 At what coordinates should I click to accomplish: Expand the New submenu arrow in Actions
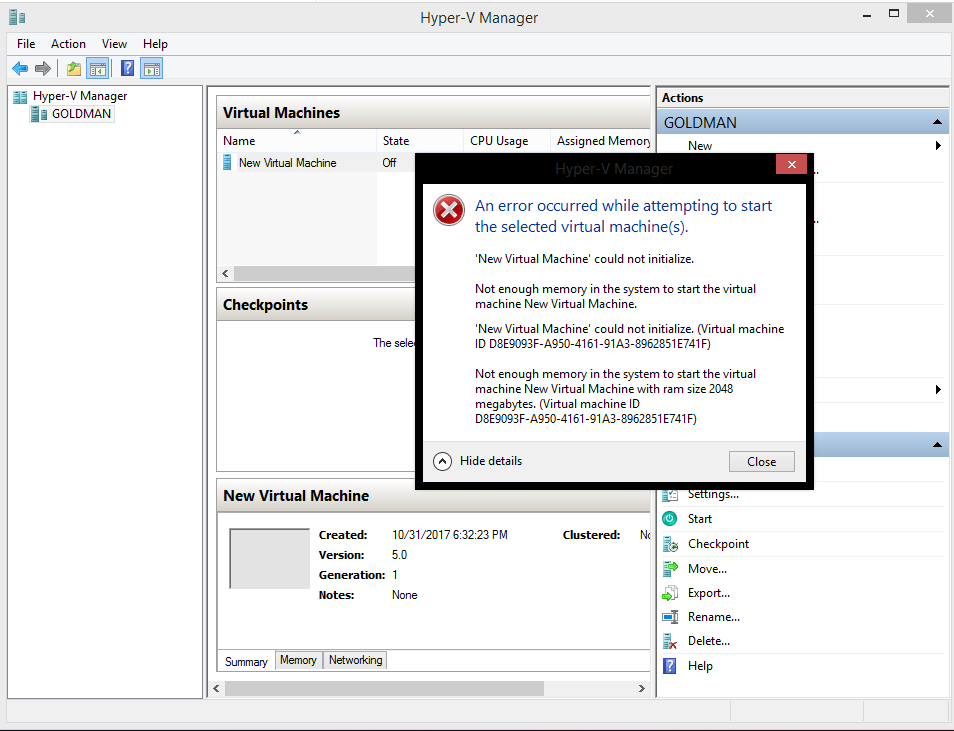938,145
